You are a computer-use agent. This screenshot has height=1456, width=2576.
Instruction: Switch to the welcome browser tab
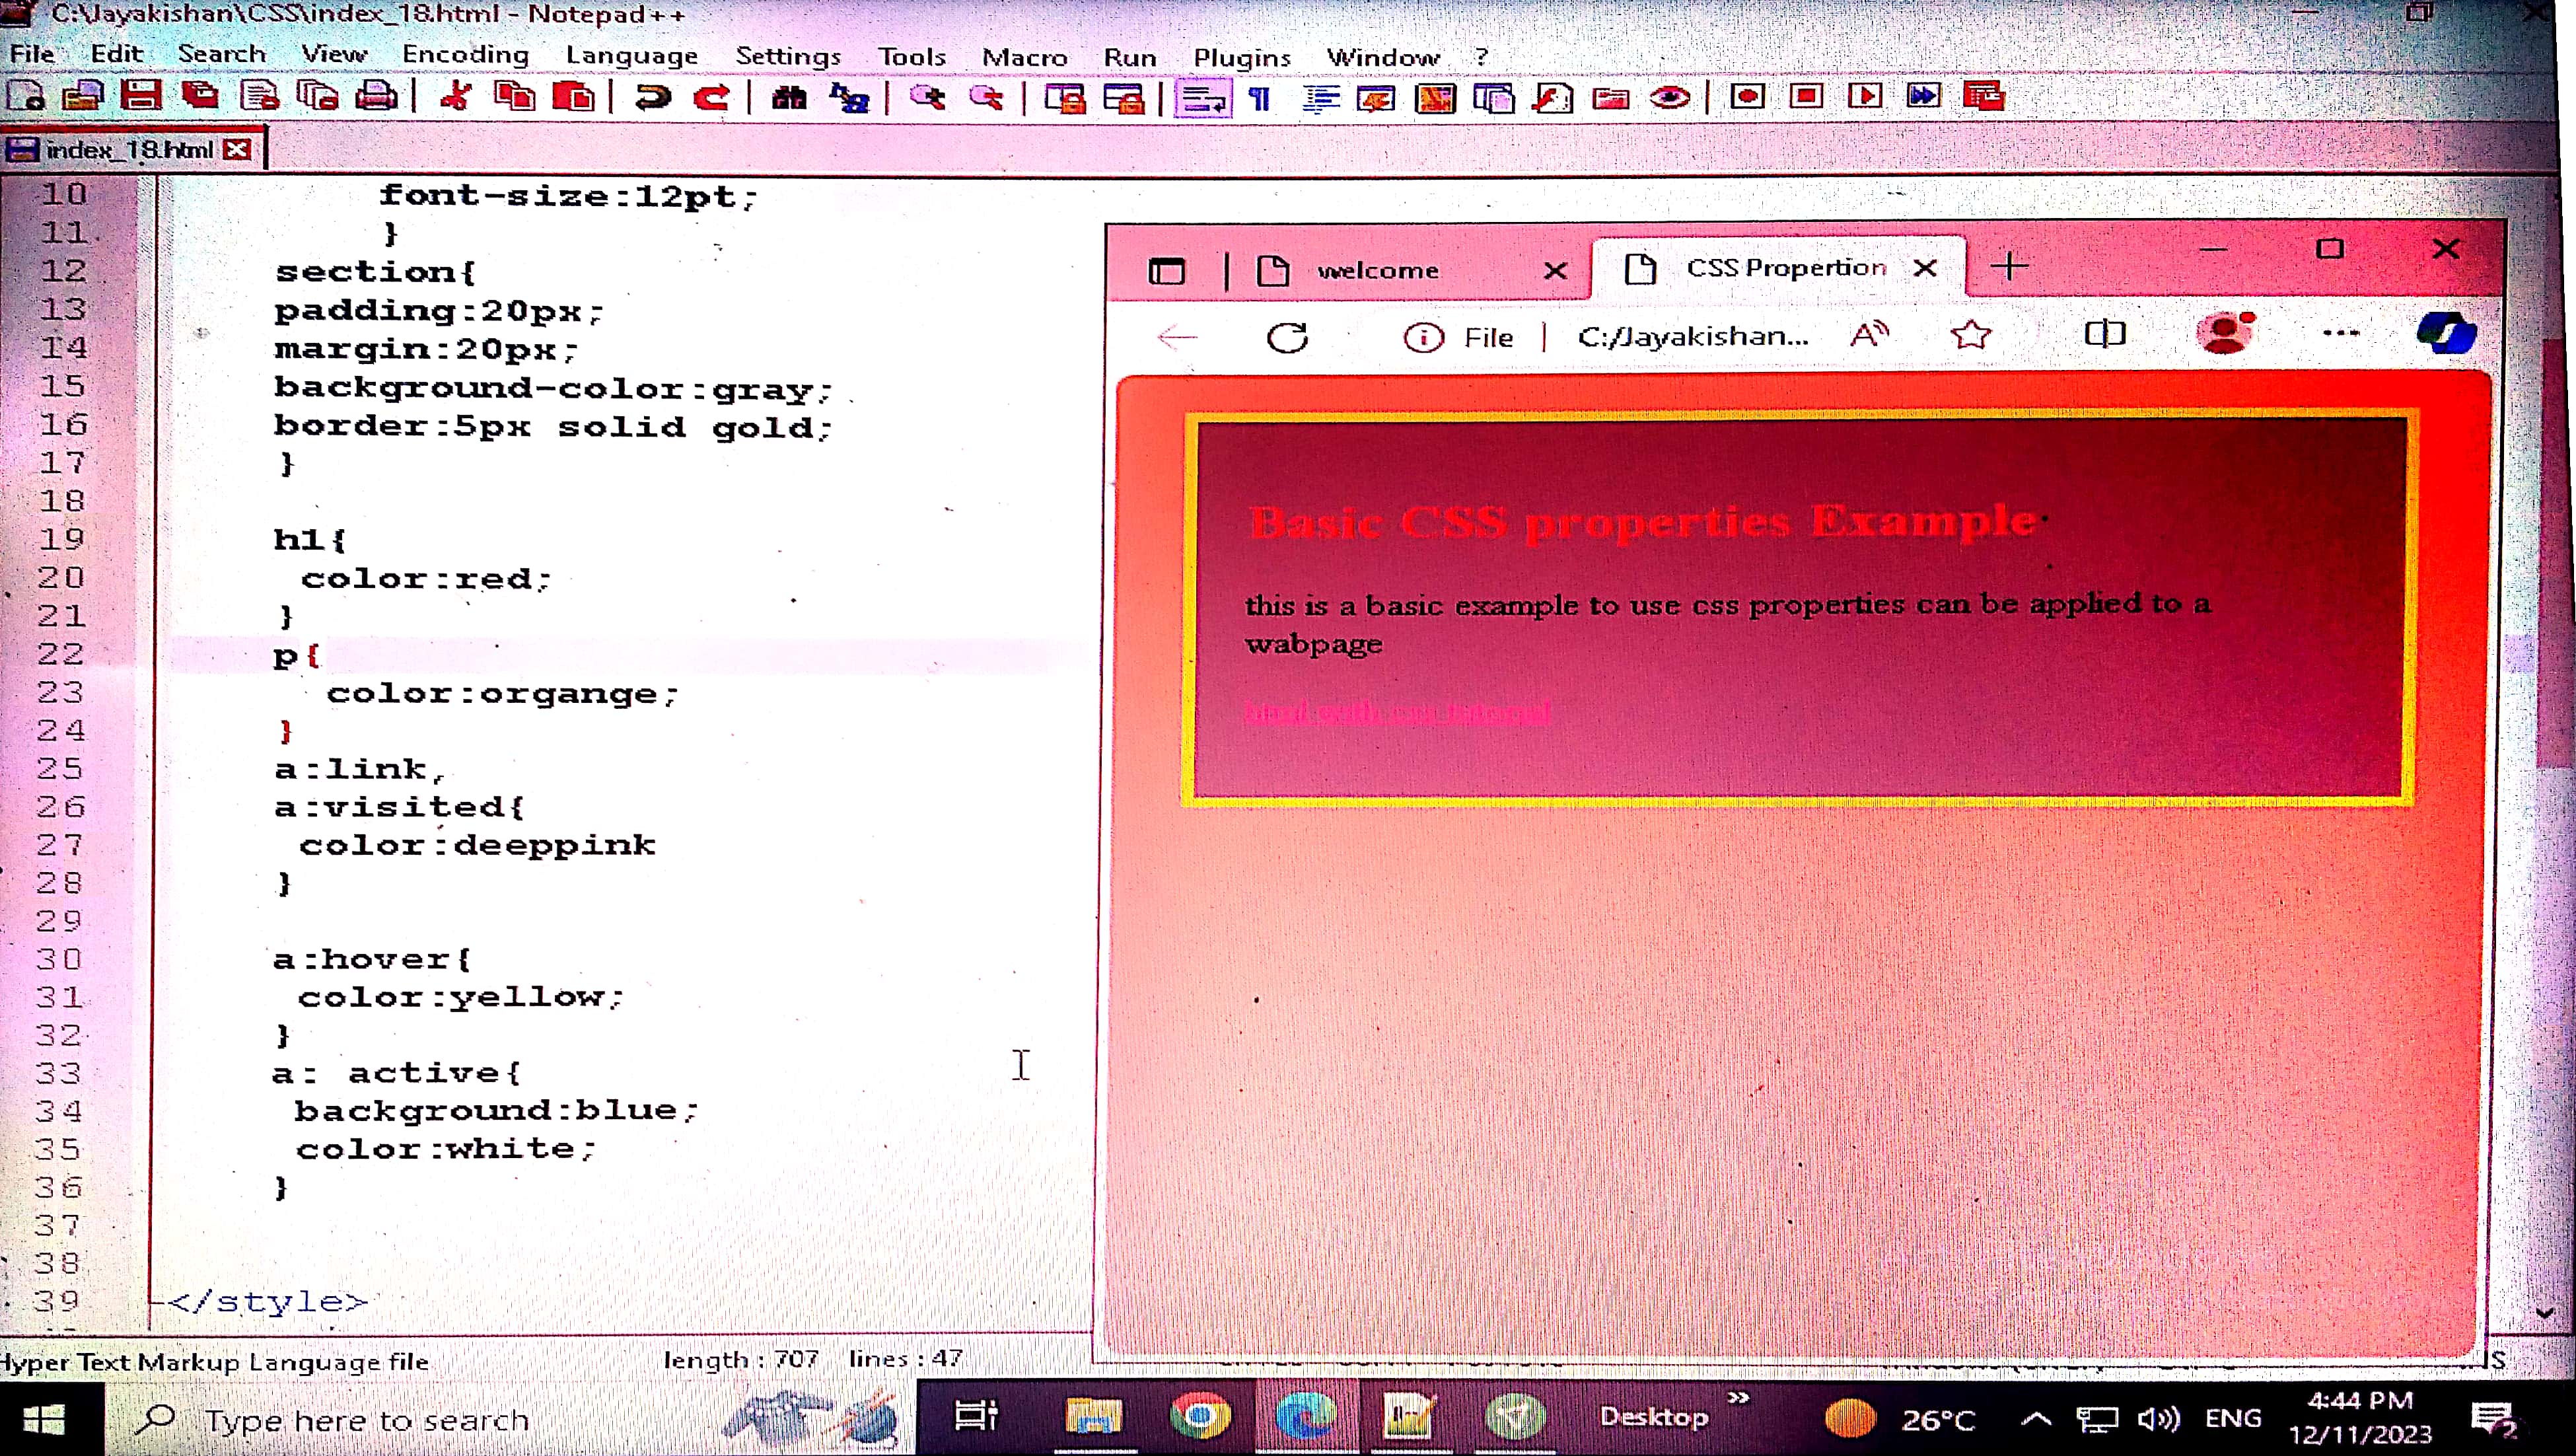(x=1377, y=270)
